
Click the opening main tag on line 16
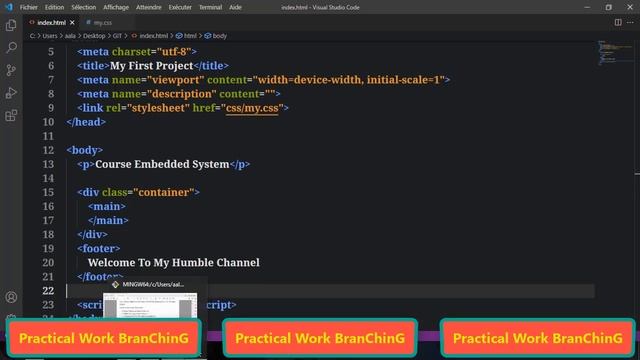pos(107,207)
